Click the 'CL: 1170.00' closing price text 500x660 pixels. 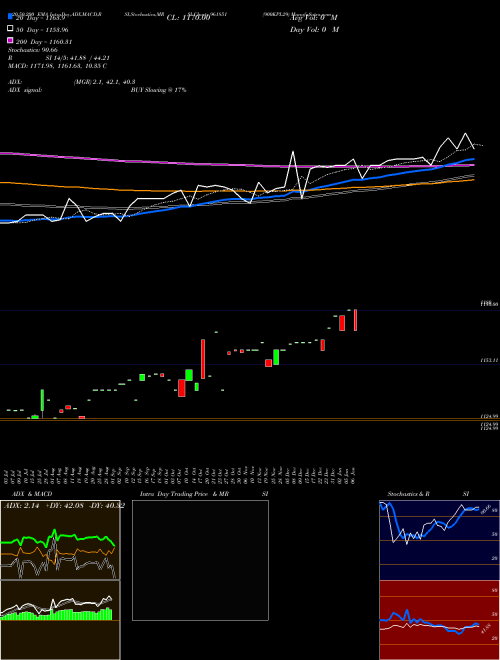[188, 18]
